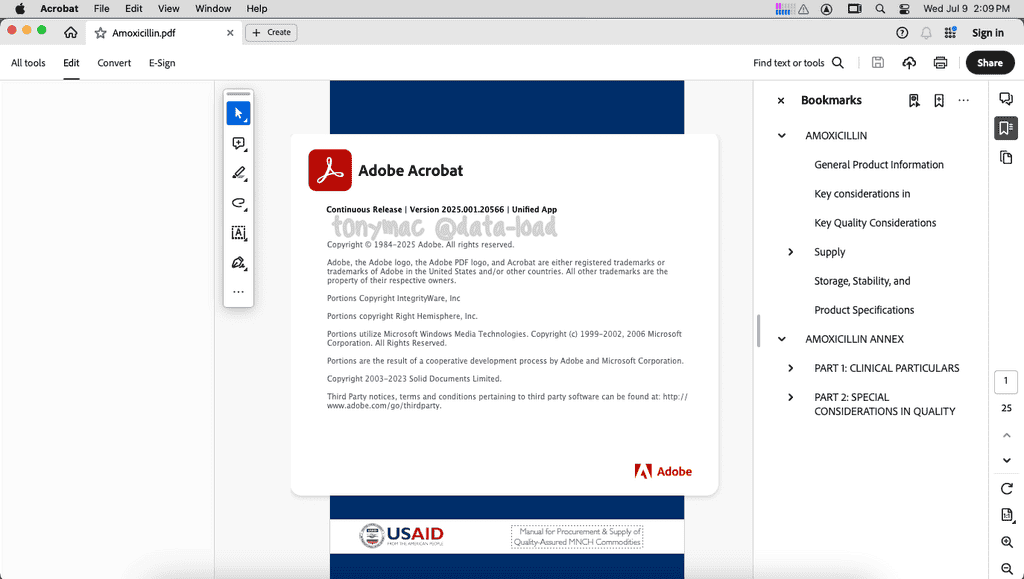This screenshot has height=579, width=1024.
Task: Open the Window menu
Action: [x=213, y=8]
